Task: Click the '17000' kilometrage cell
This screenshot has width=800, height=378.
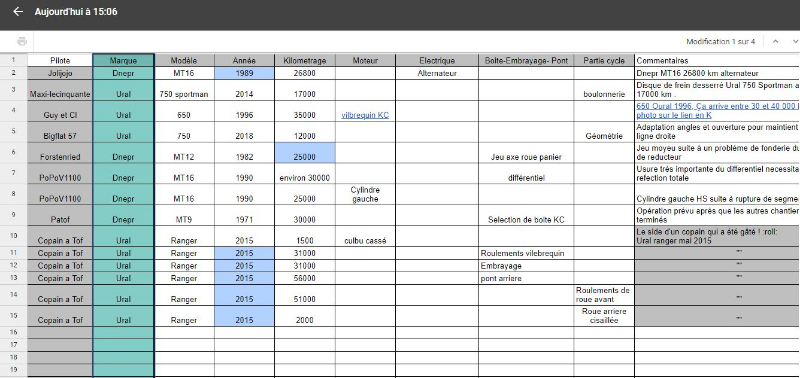Action: 305,90
